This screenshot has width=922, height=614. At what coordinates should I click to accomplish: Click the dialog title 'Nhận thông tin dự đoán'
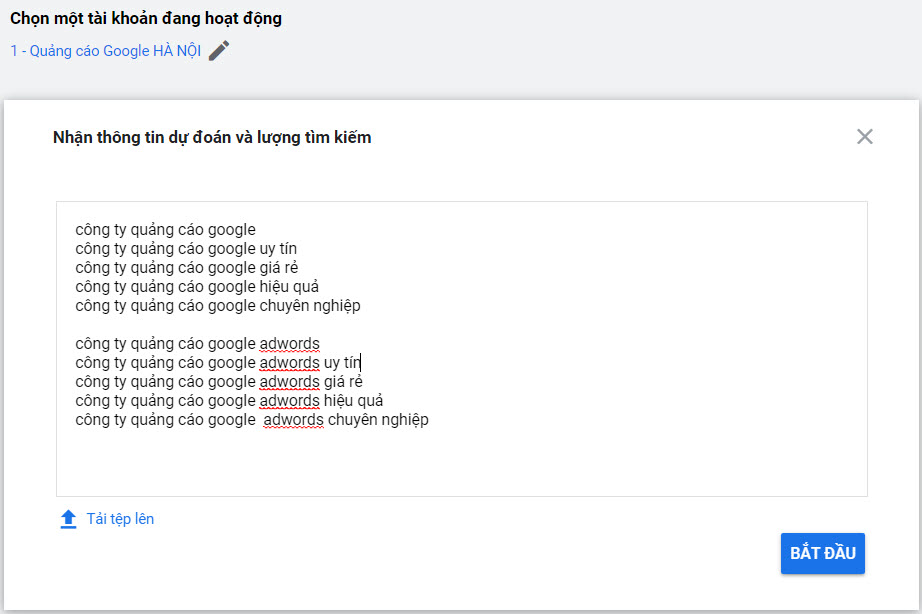coord(212,138)
